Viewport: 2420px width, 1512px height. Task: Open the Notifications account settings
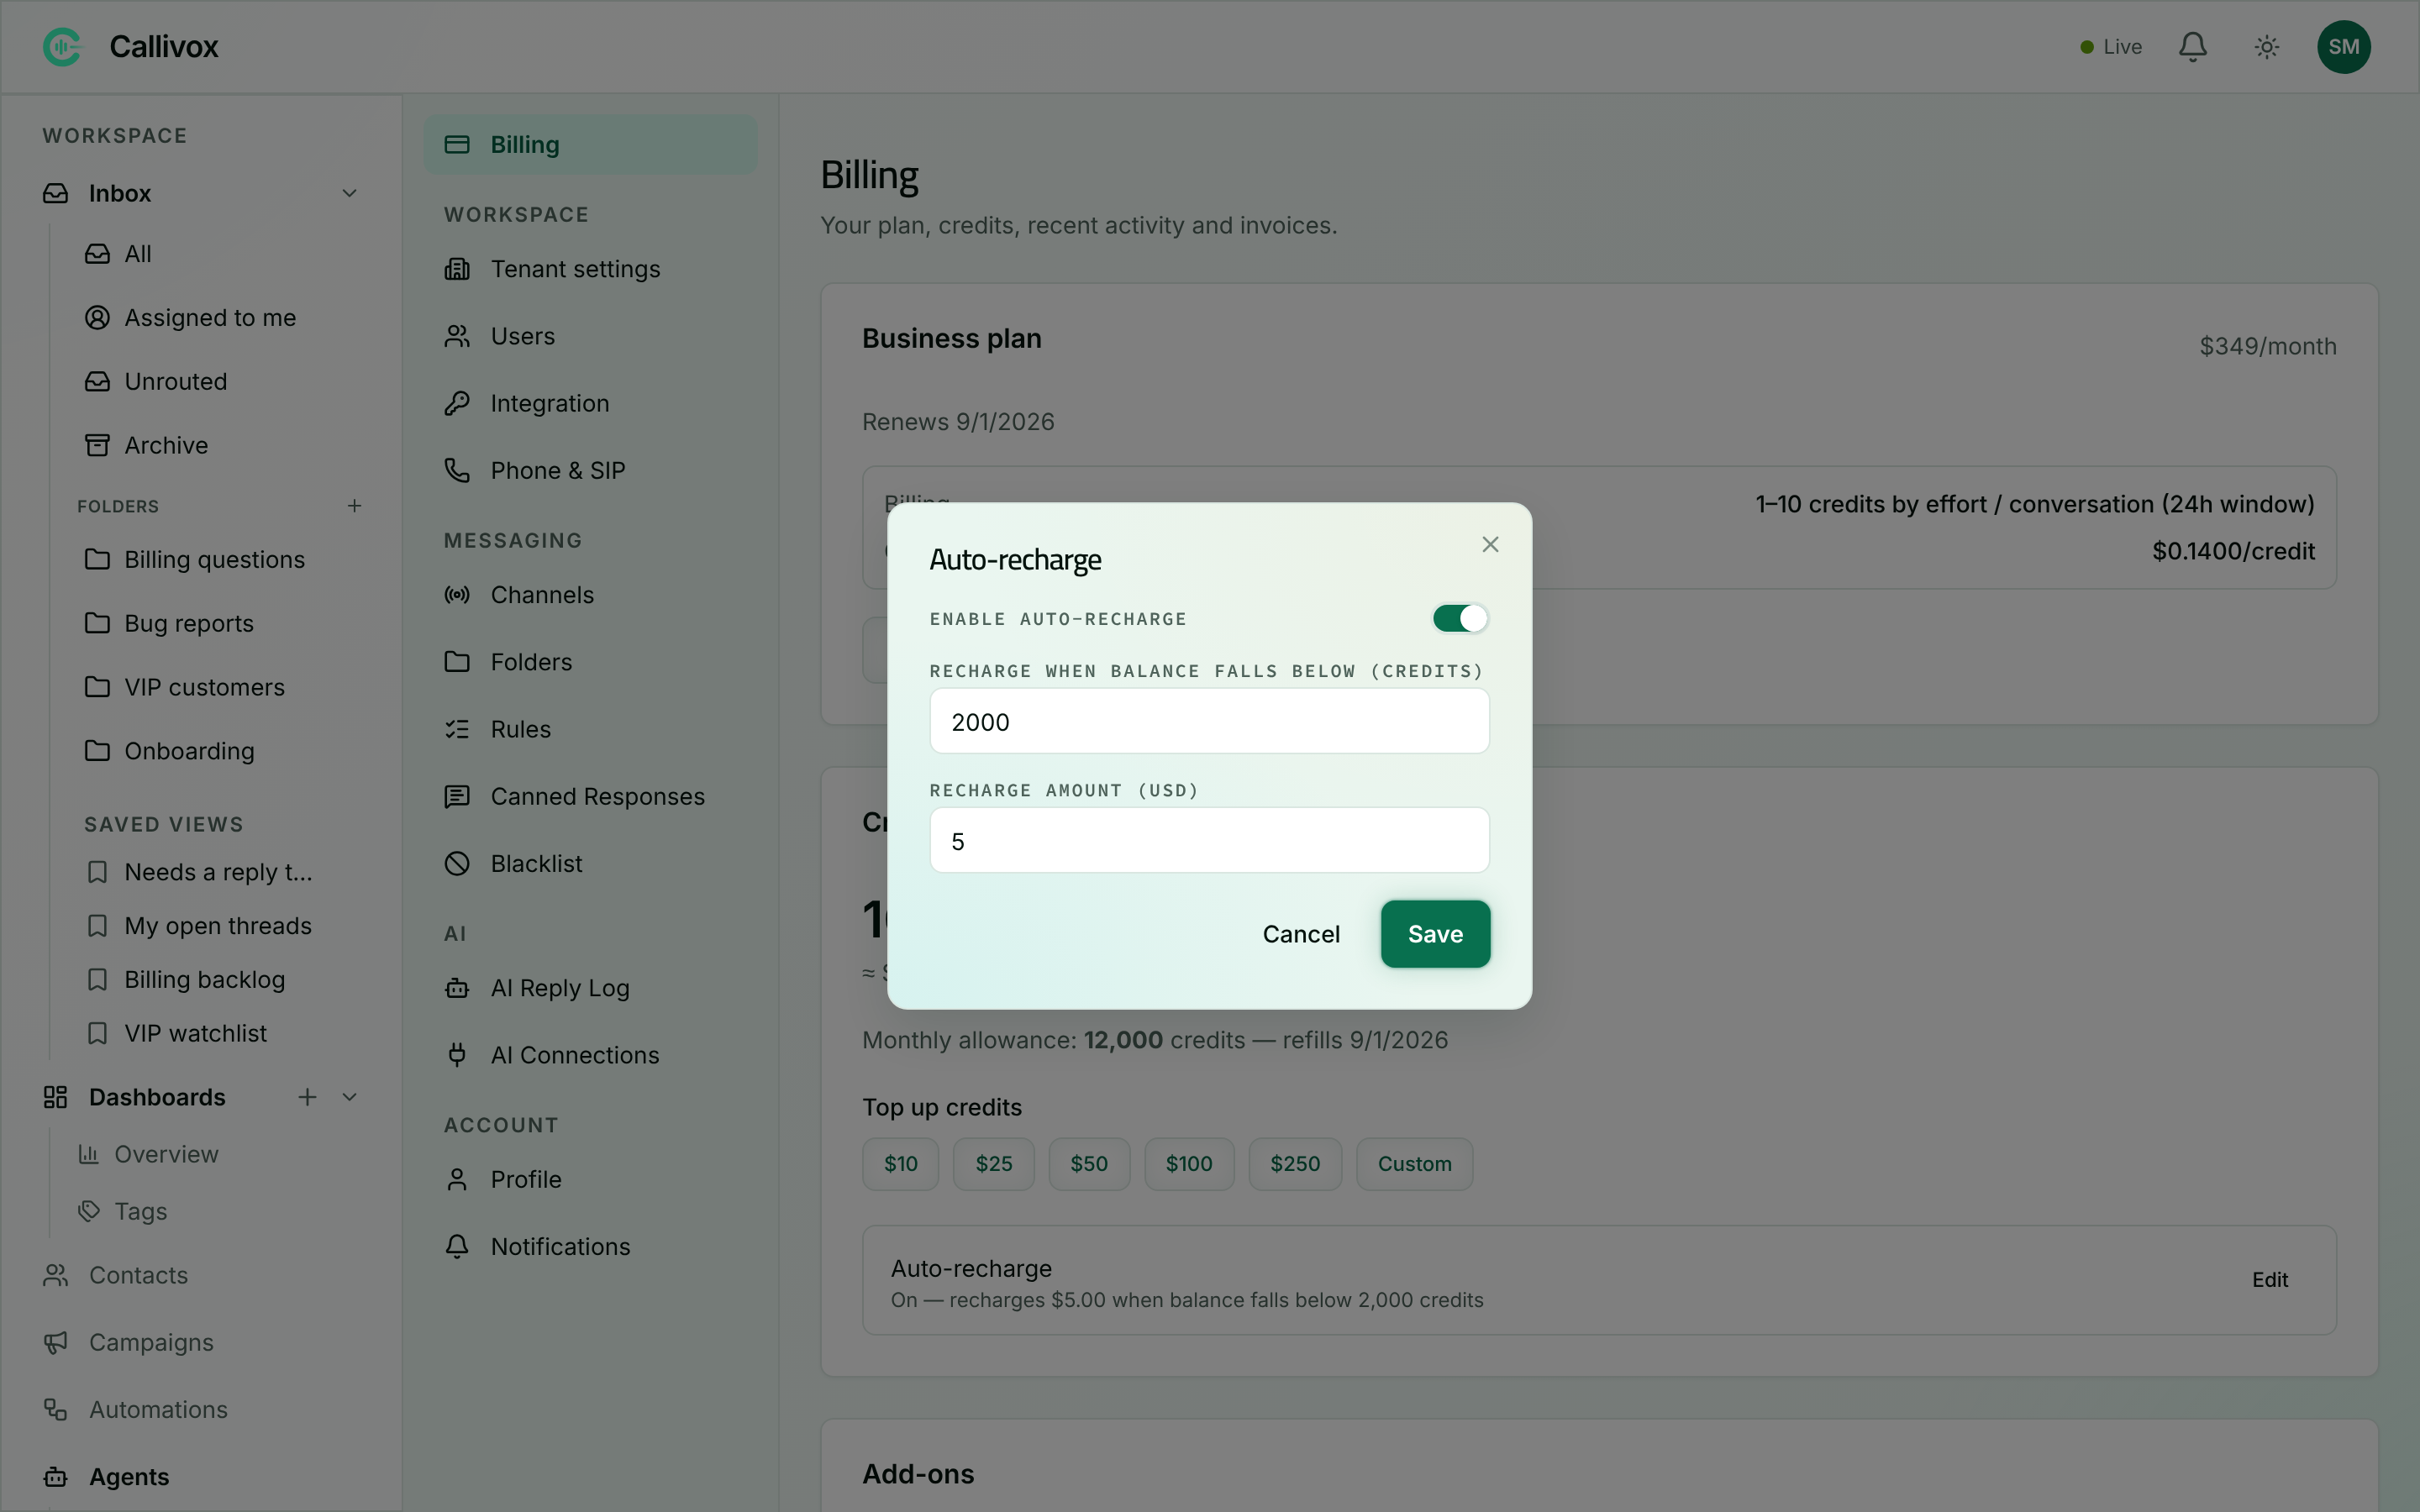click(590, 1247)
